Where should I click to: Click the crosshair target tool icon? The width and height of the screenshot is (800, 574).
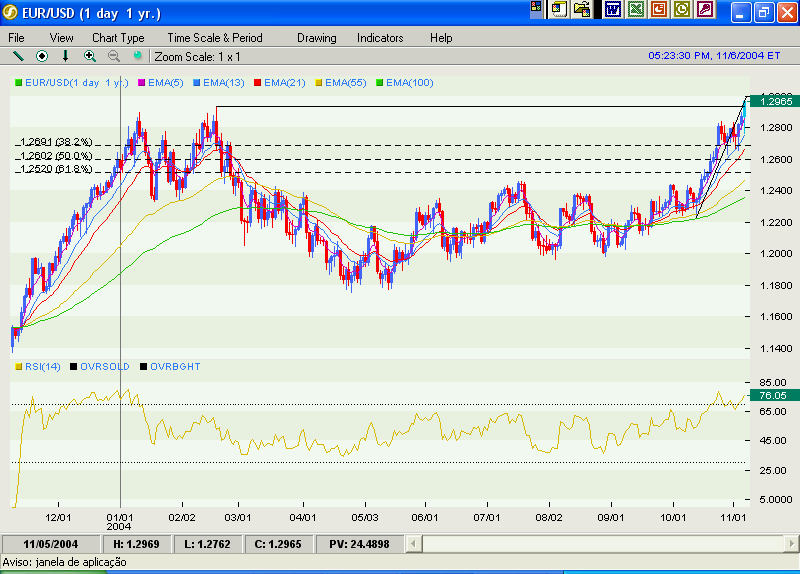42,56
